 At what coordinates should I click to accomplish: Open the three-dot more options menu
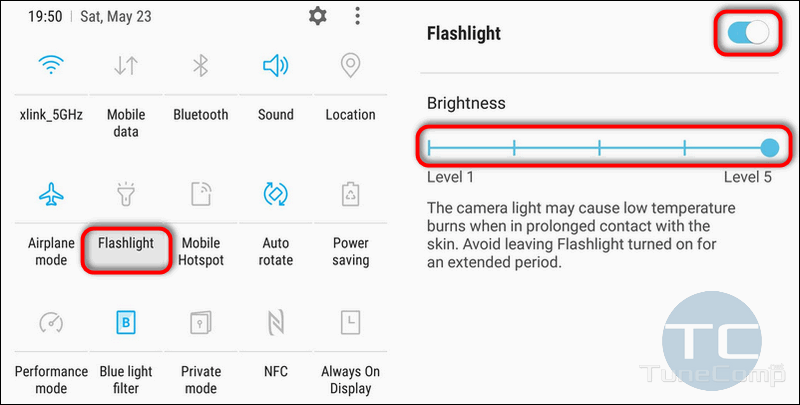point(358,16)
